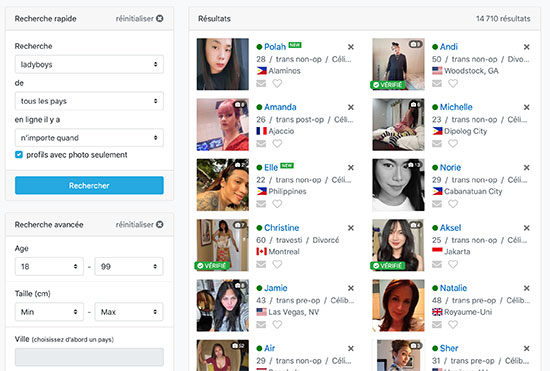Screen dimensions: 550x371
Task: Send mail to Michelle via envelope icon
Action: 437,144
